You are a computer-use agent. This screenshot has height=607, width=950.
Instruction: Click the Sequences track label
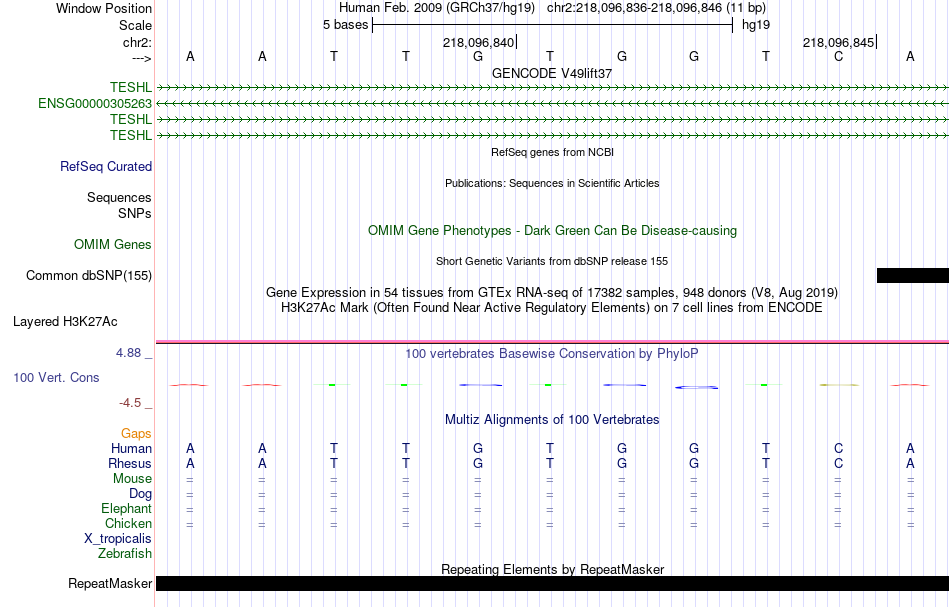click(x=119, y=197)
